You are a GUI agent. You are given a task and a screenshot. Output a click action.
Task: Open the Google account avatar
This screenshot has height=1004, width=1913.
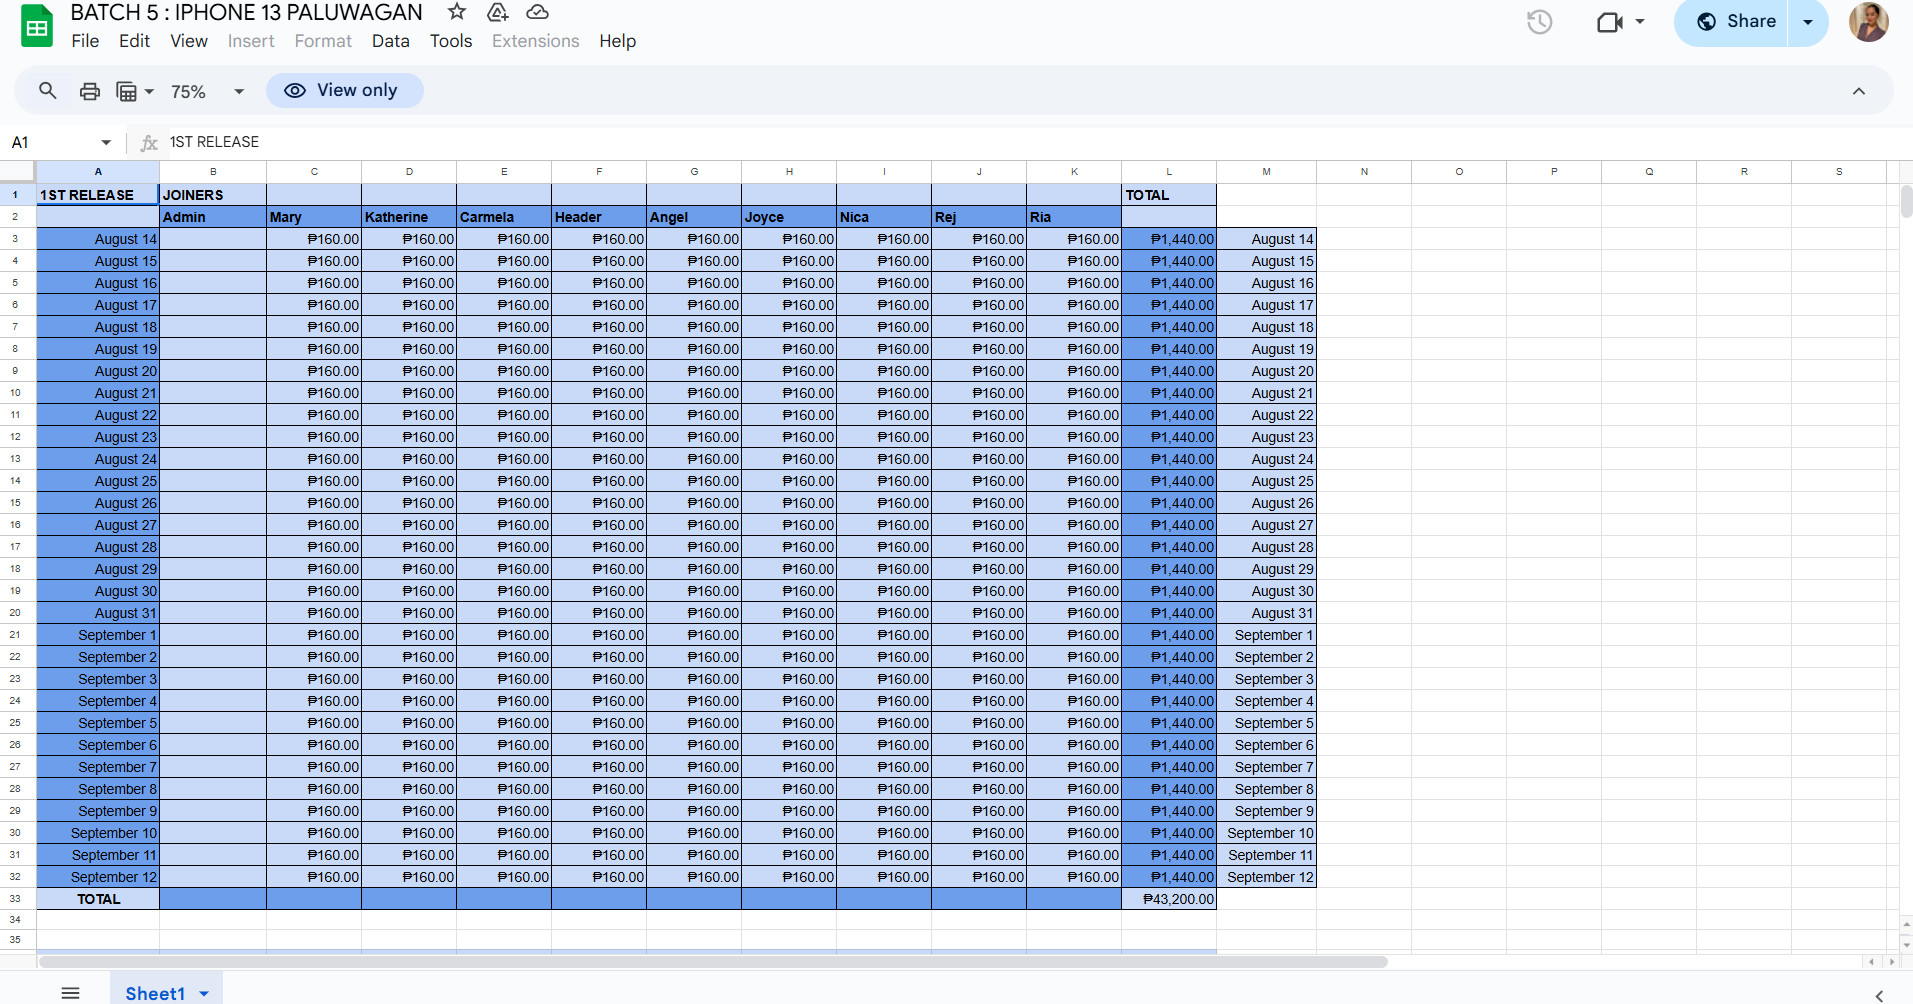(1868, 22)
